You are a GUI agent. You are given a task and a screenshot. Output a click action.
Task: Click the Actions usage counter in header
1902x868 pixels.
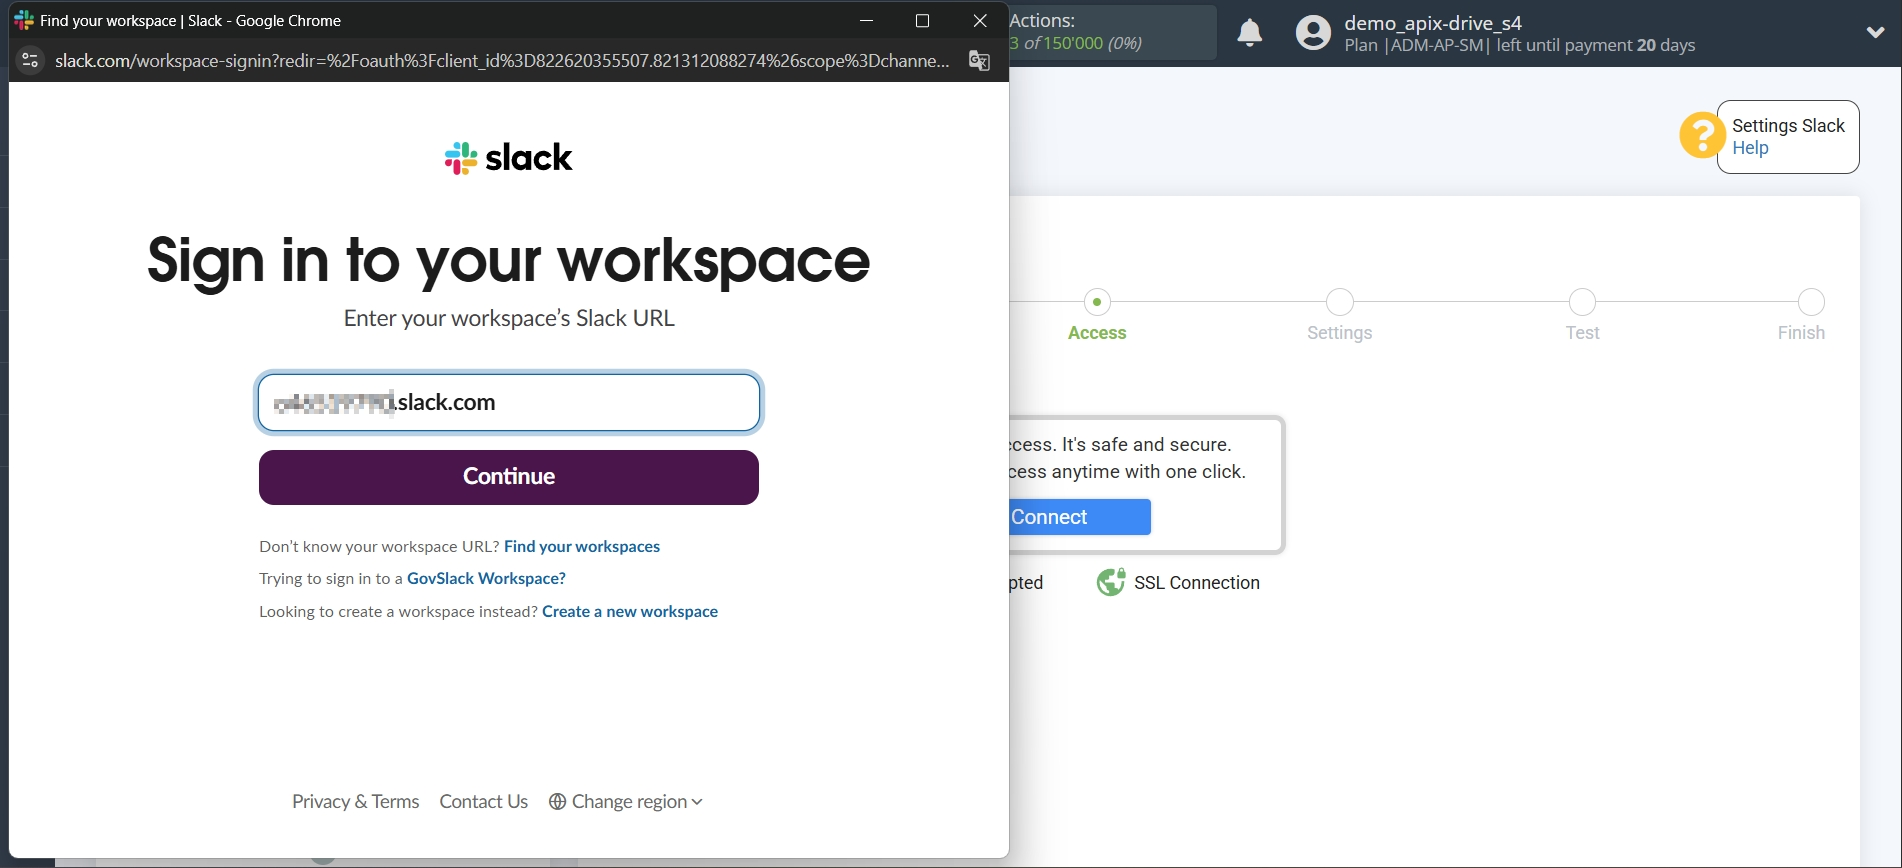coord(1112,32)
